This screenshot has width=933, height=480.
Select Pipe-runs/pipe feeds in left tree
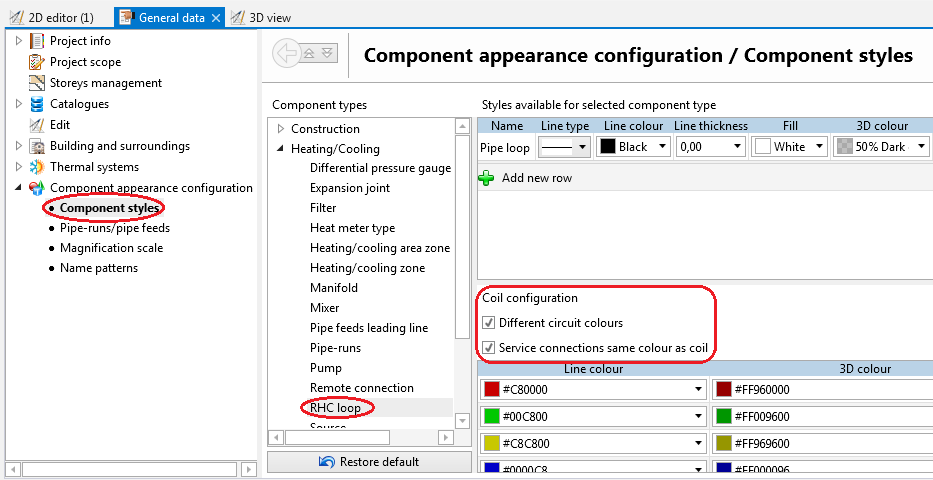point(115,228)
